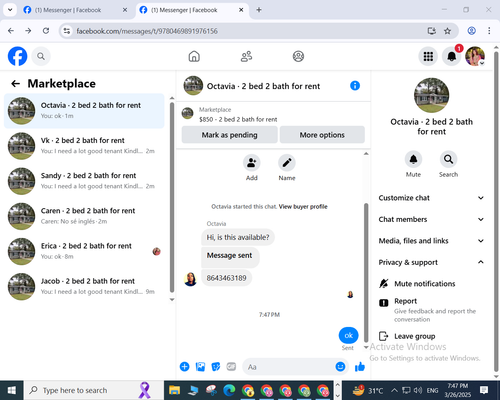Open Edge from the Windows taskbar
This screenshot has height=400, width=500.
(229, 390)
